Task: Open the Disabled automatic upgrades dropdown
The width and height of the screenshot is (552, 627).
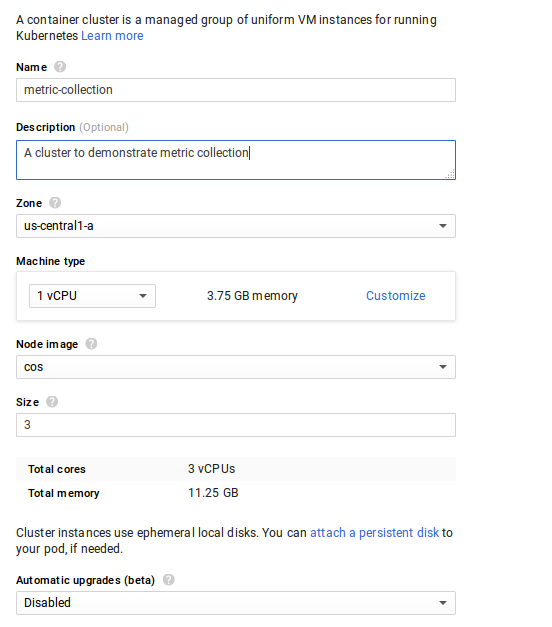Action: (236, 603)
